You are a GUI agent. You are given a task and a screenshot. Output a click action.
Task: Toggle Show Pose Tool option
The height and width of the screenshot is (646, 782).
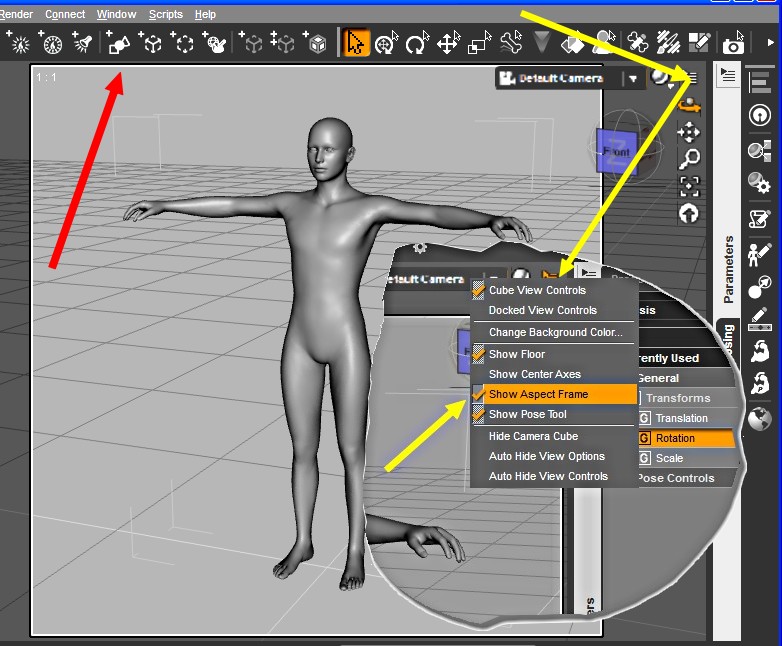coord(554,414)
